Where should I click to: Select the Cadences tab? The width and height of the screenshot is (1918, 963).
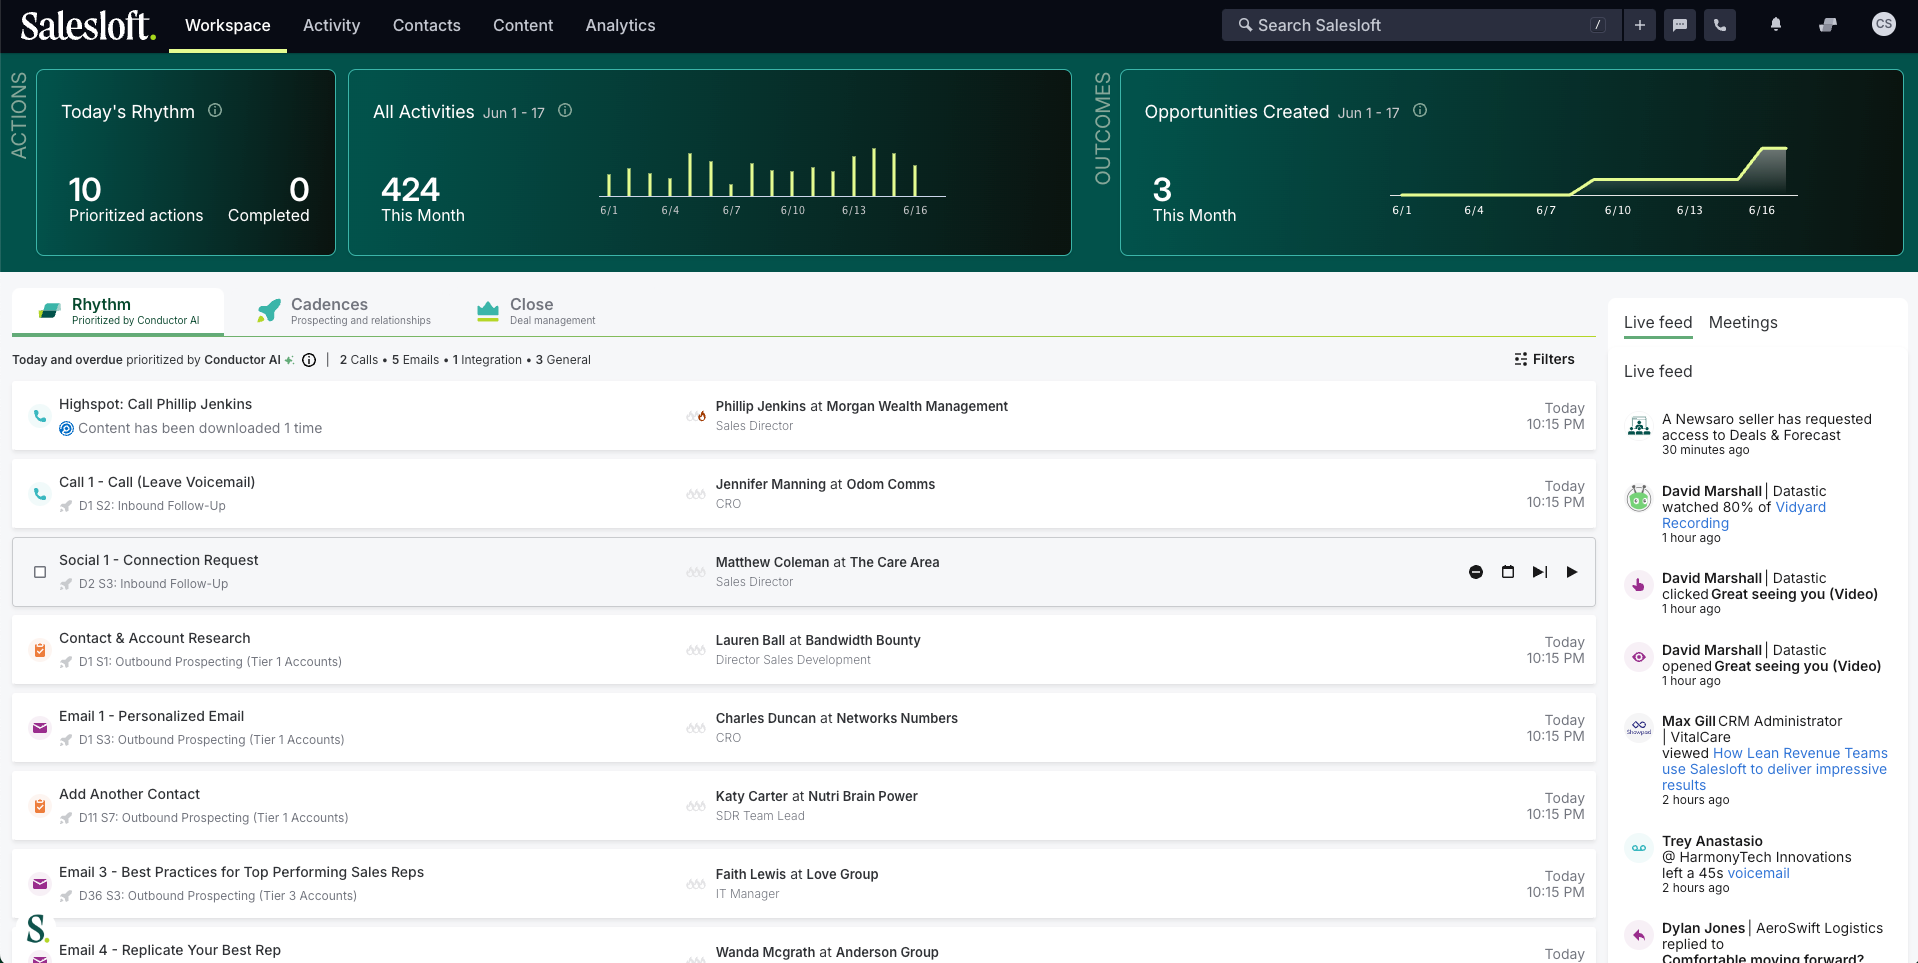tap(344, 311)
